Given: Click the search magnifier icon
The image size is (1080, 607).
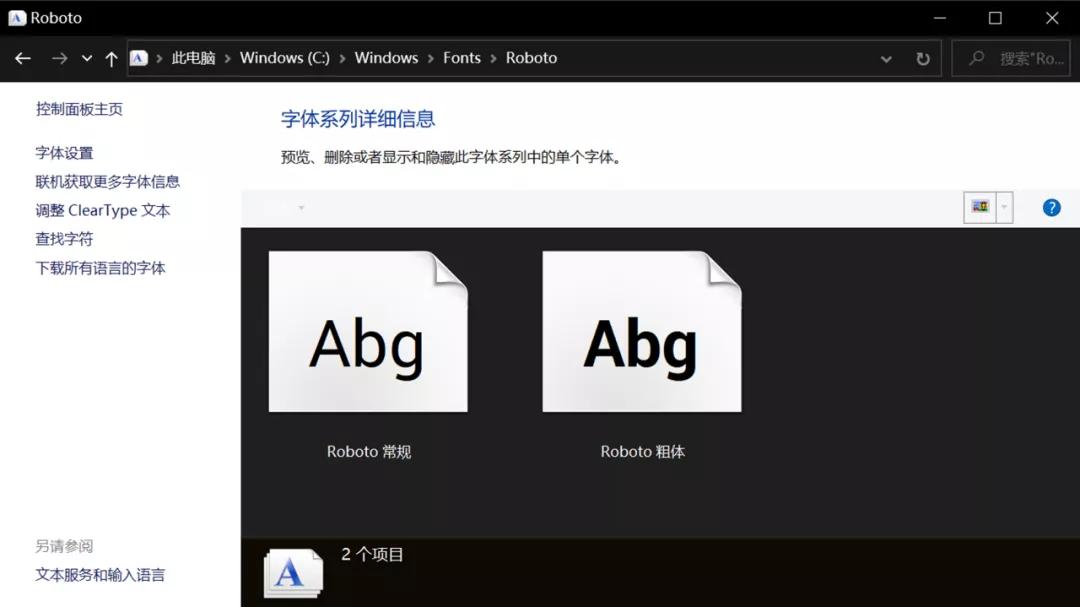Looking at the screenshot, I should [x=975, y=58].
